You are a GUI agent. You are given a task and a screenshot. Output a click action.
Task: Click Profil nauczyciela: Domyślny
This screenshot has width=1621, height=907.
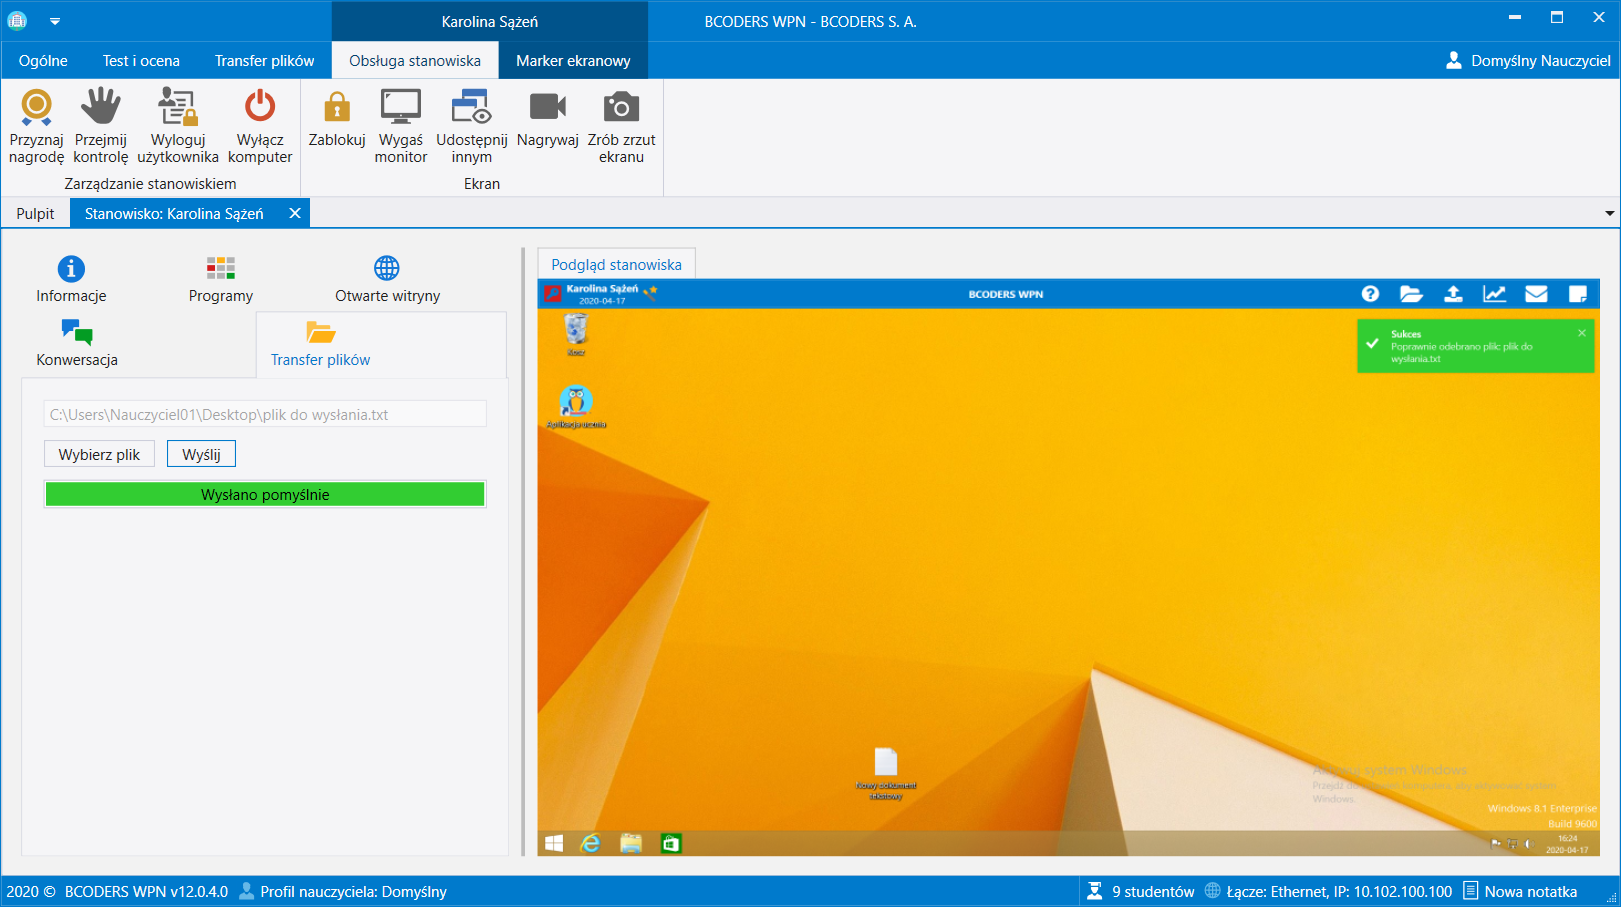tap(343, 891)
